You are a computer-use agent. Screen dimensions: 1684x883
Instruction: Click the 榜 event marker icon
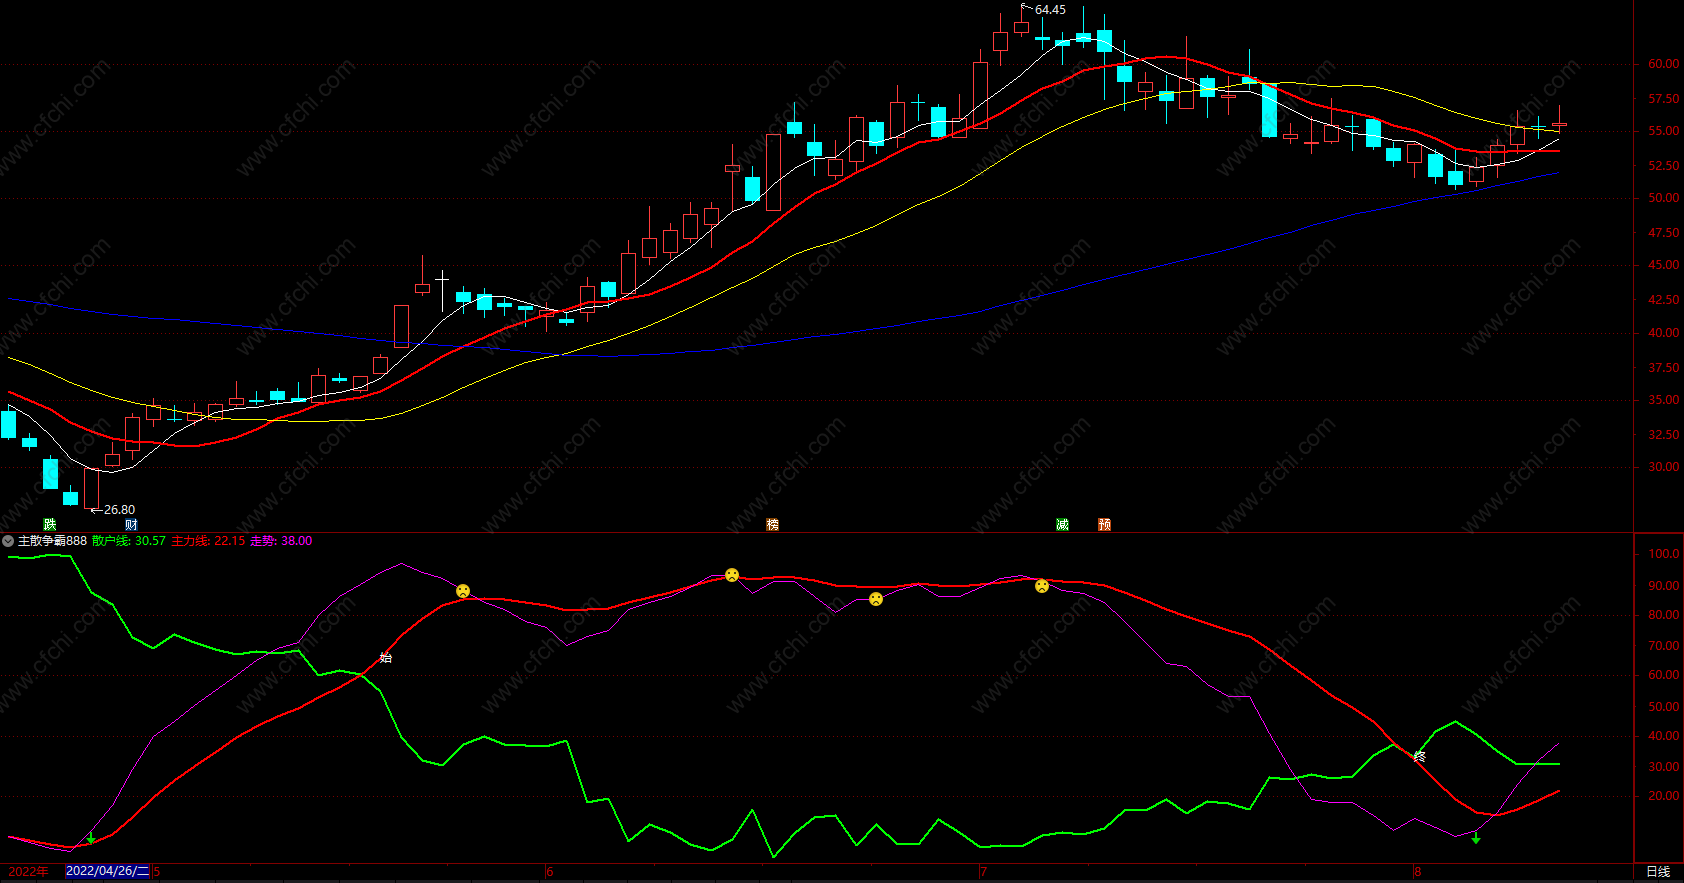pyautogui.click(x=772, y=525)
